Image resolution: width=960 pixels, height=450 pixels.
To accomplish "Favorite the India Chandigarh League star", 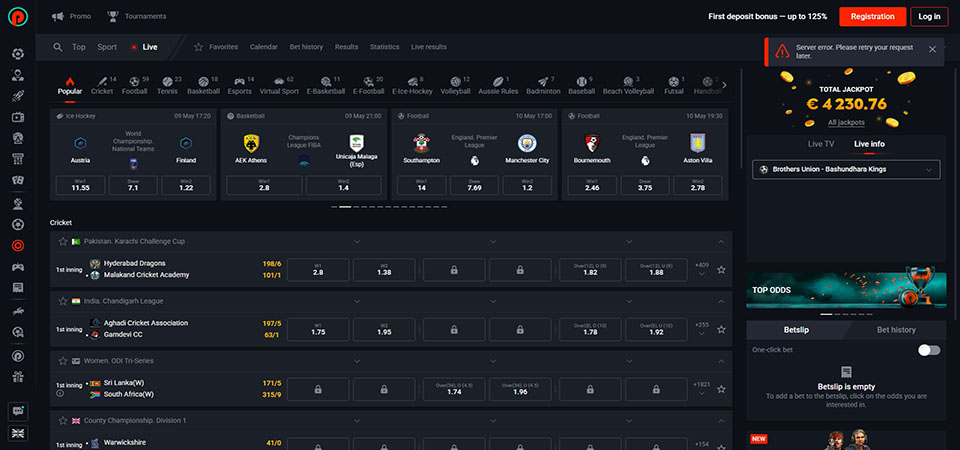I will [x=62, y=301].
